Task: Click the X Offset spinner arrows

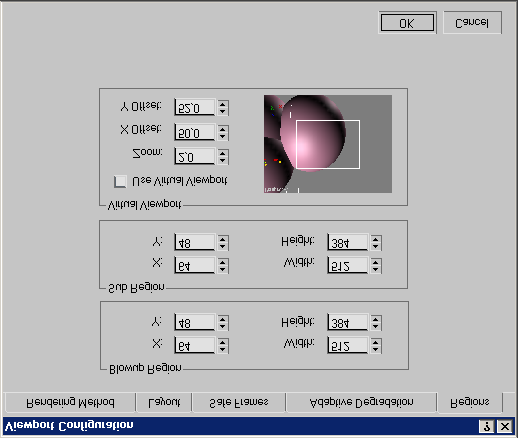Action: tap(223, 132)
